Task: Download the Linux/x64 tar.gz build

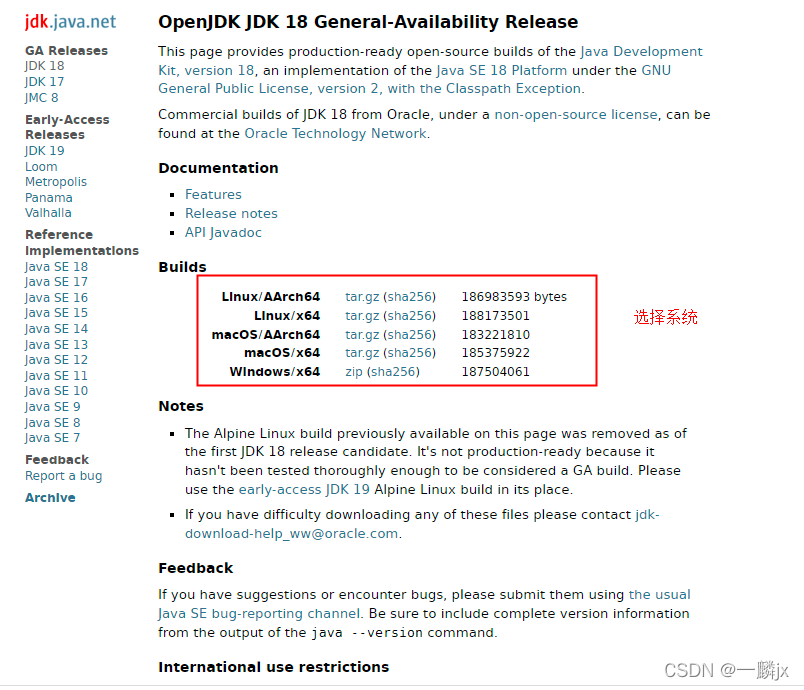Action: point(362,316)
